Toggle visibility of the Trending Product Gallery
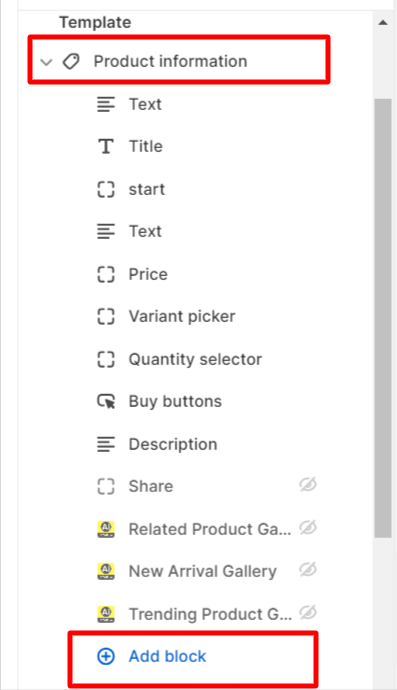 [x=308, y=612]
